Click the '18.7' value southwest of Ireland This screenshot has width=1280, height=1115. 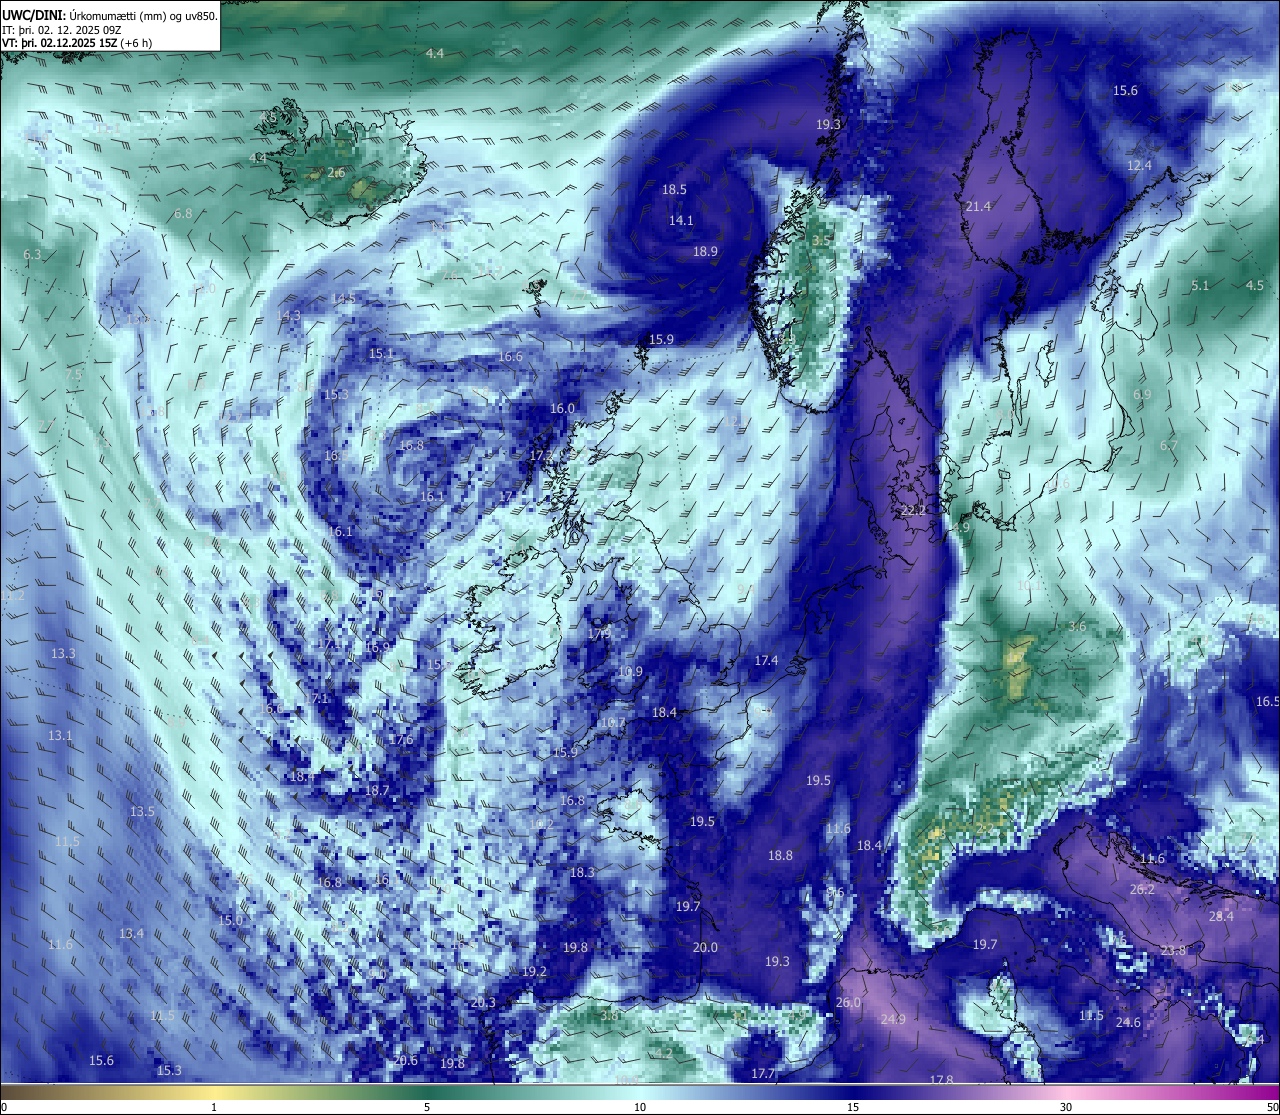click(377, 790)
